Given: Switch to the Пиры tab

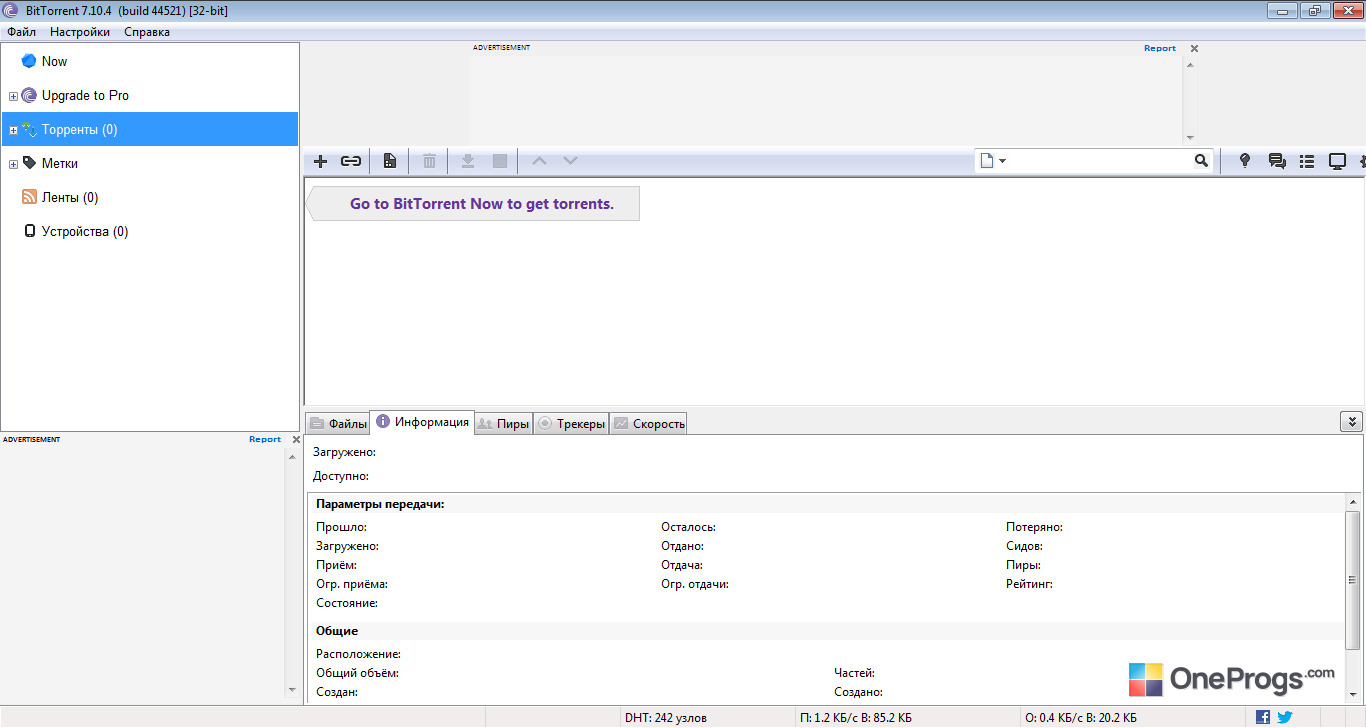Looking at the screenshot, I should (x=503, y=424).
